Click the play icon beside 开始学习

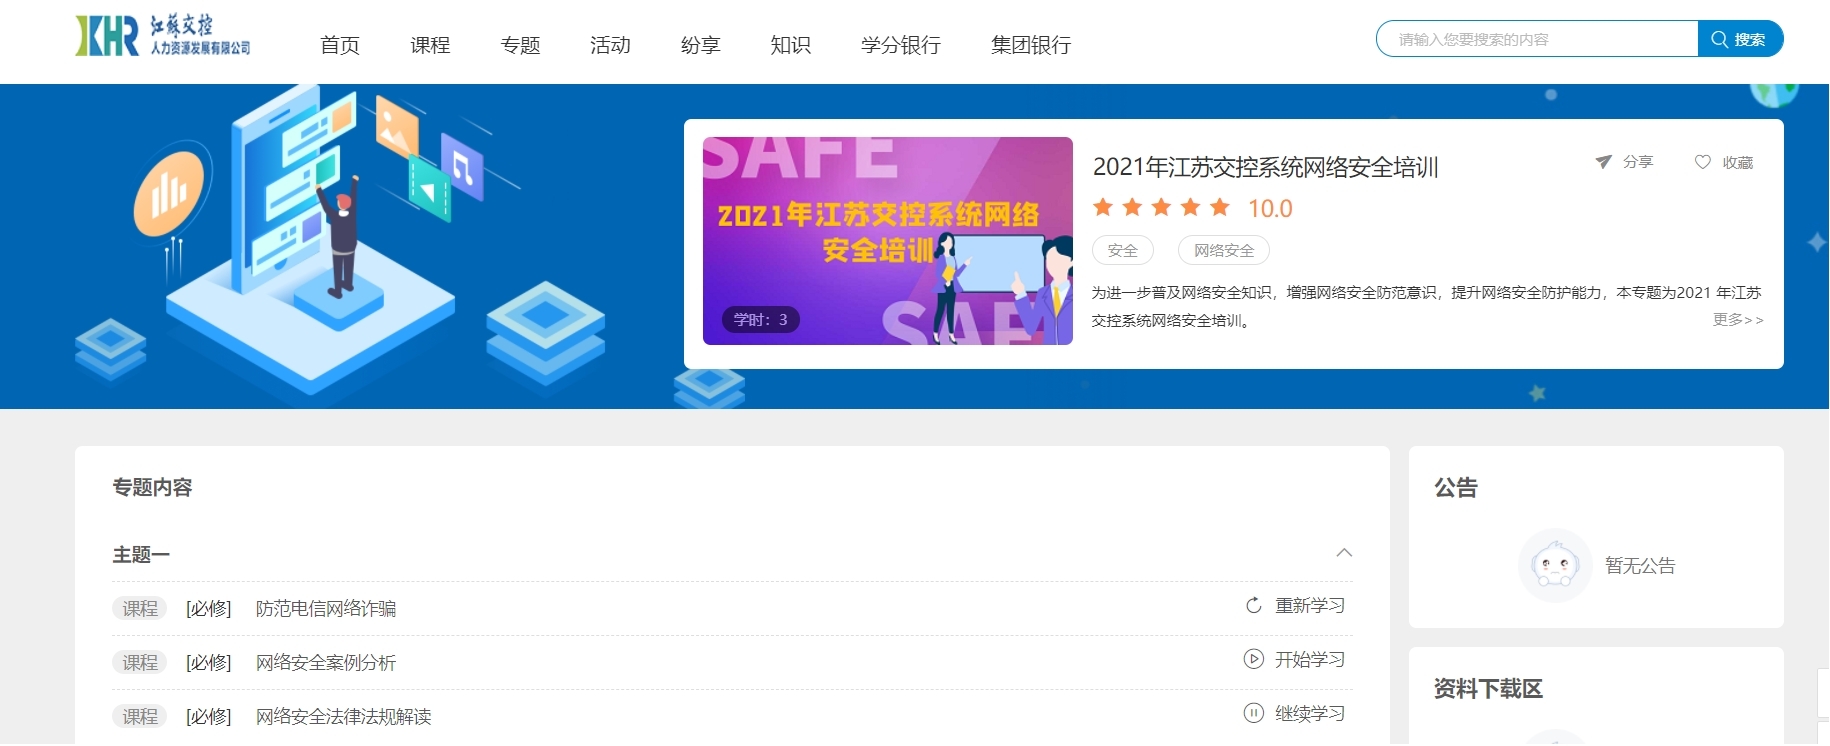pyautogui.click(x=1254, y=660)
